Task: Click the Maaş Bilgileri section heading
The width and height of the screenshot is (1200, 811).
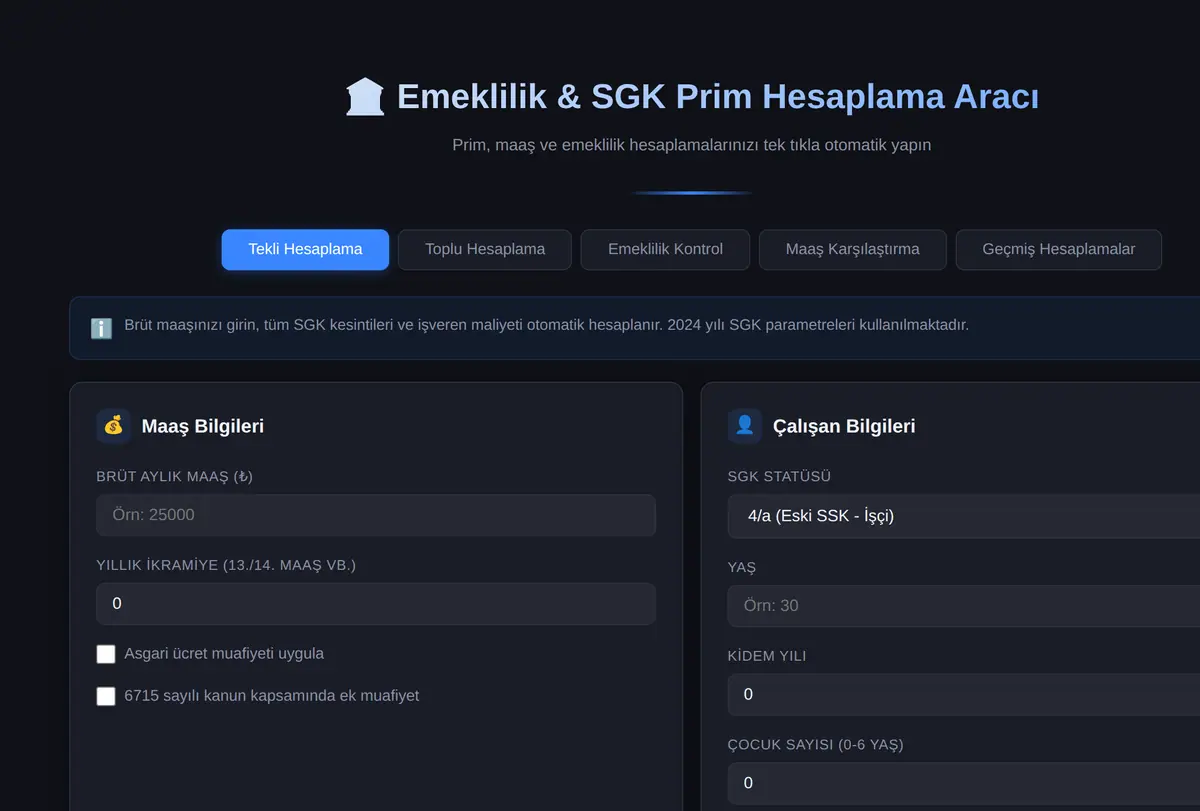Action: (203, 426)
